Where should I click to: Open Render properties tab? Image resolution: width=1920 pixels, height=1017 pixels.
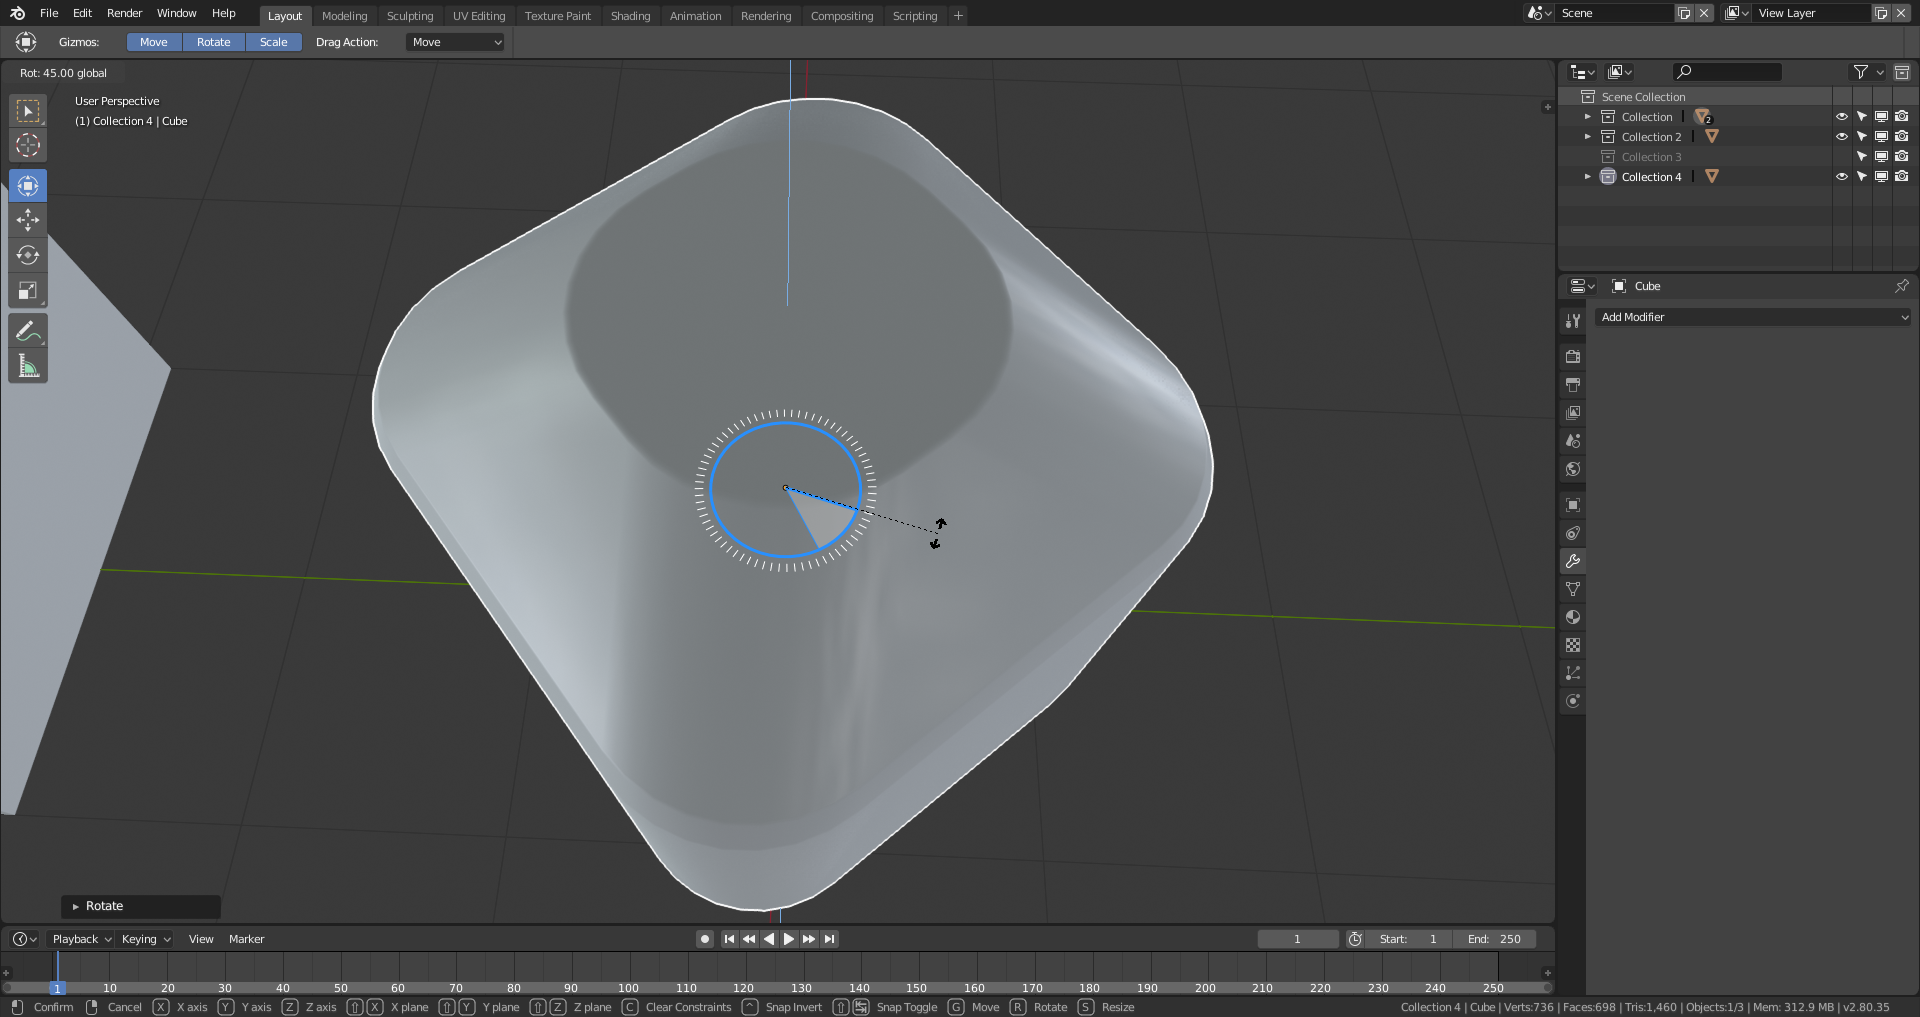click(x=1573, y=357)
